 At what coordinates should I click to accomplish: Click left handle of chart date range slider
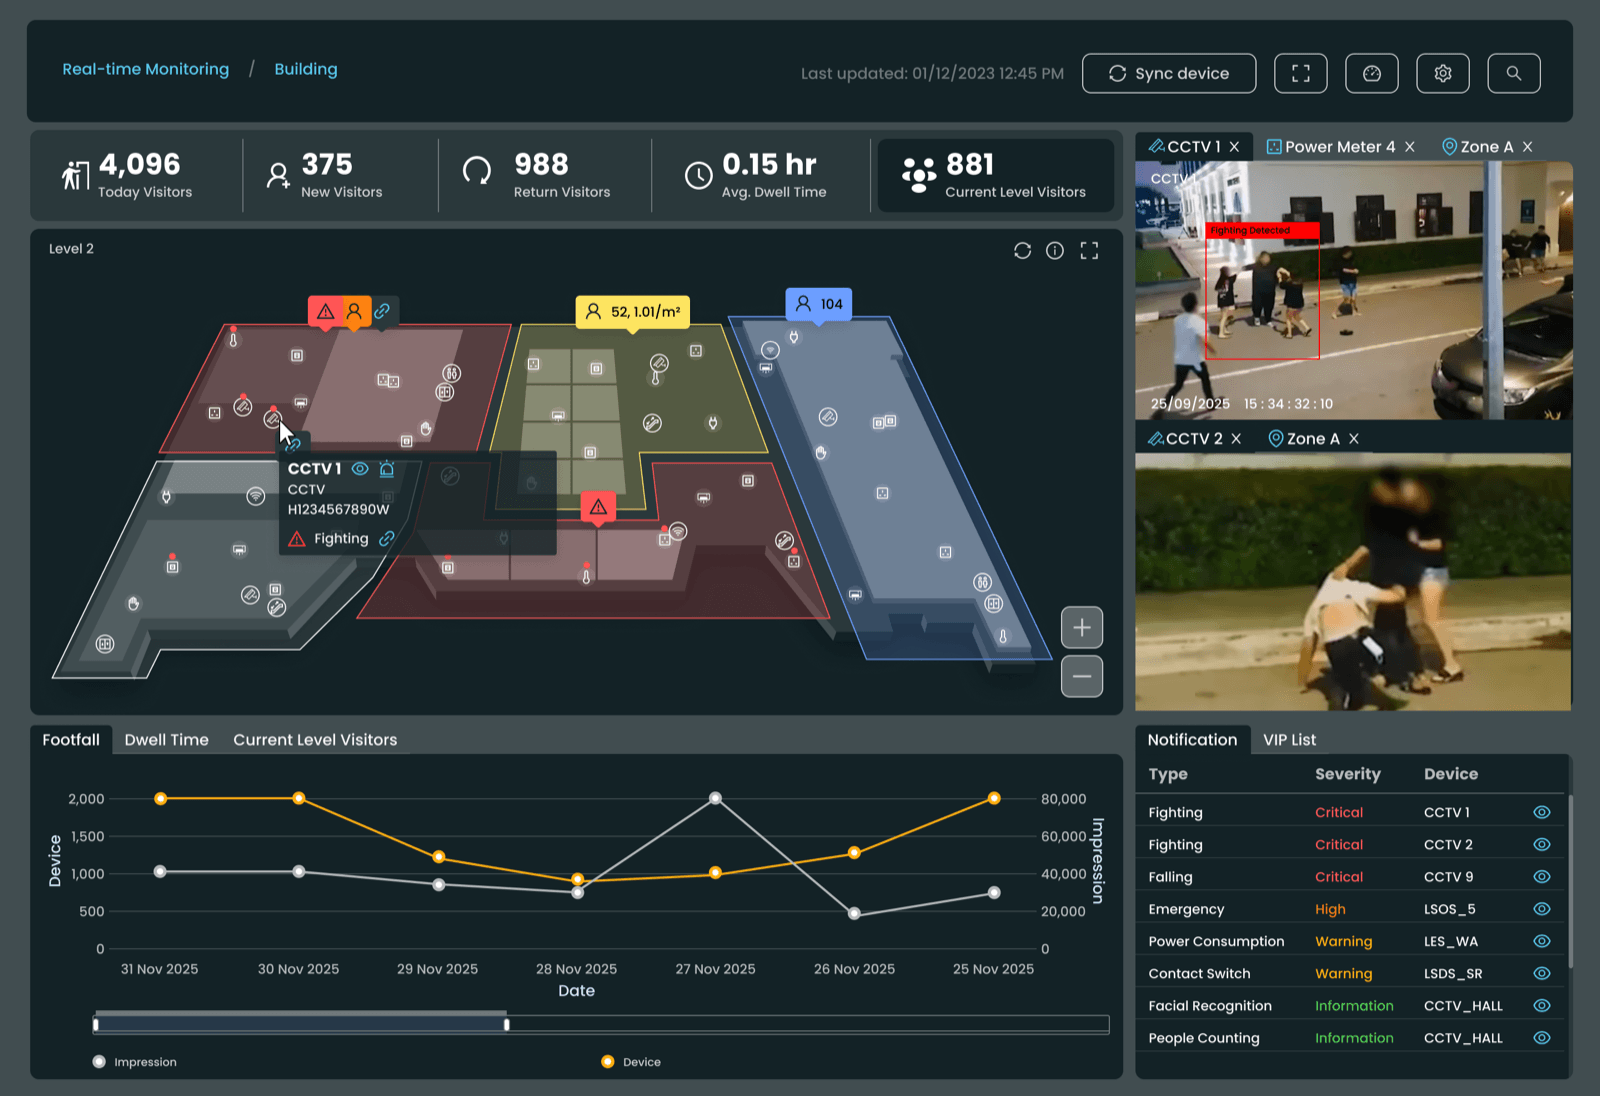pyautogui.click(x=96, y=1024)
